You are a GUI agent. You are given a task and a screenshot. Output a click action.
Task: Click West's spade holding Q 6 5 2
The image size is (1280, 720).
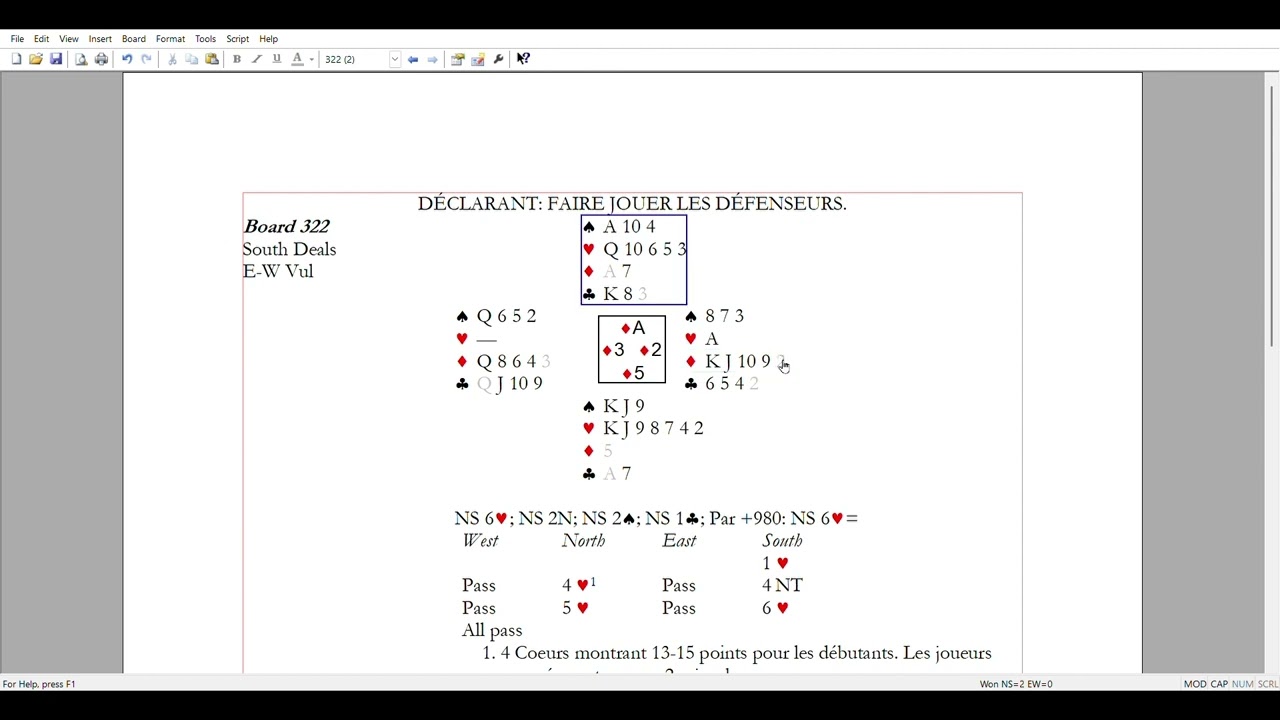[497, 316]
